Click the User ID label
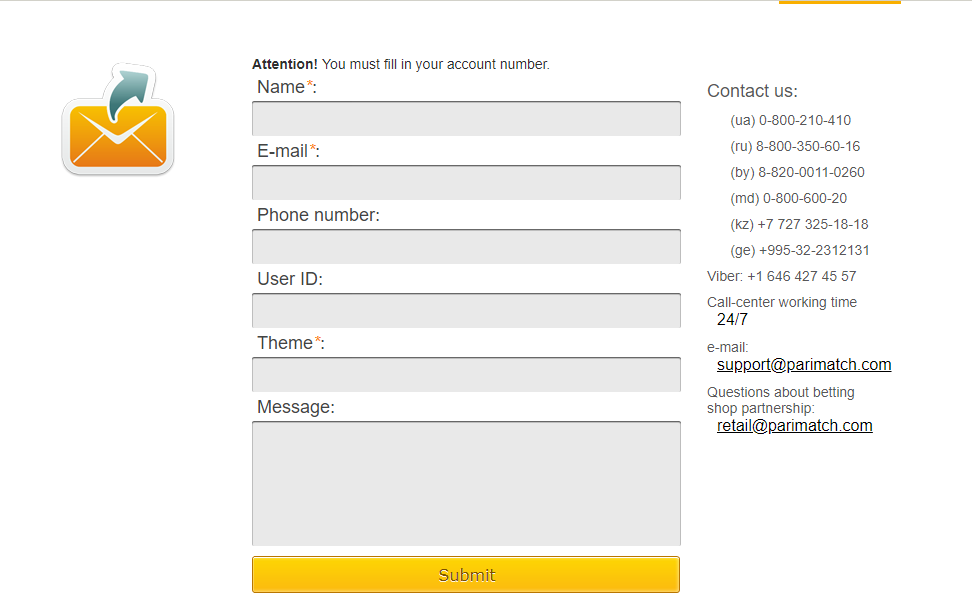The width and height of the screenshot is (972, 595). tap(290, 279)
